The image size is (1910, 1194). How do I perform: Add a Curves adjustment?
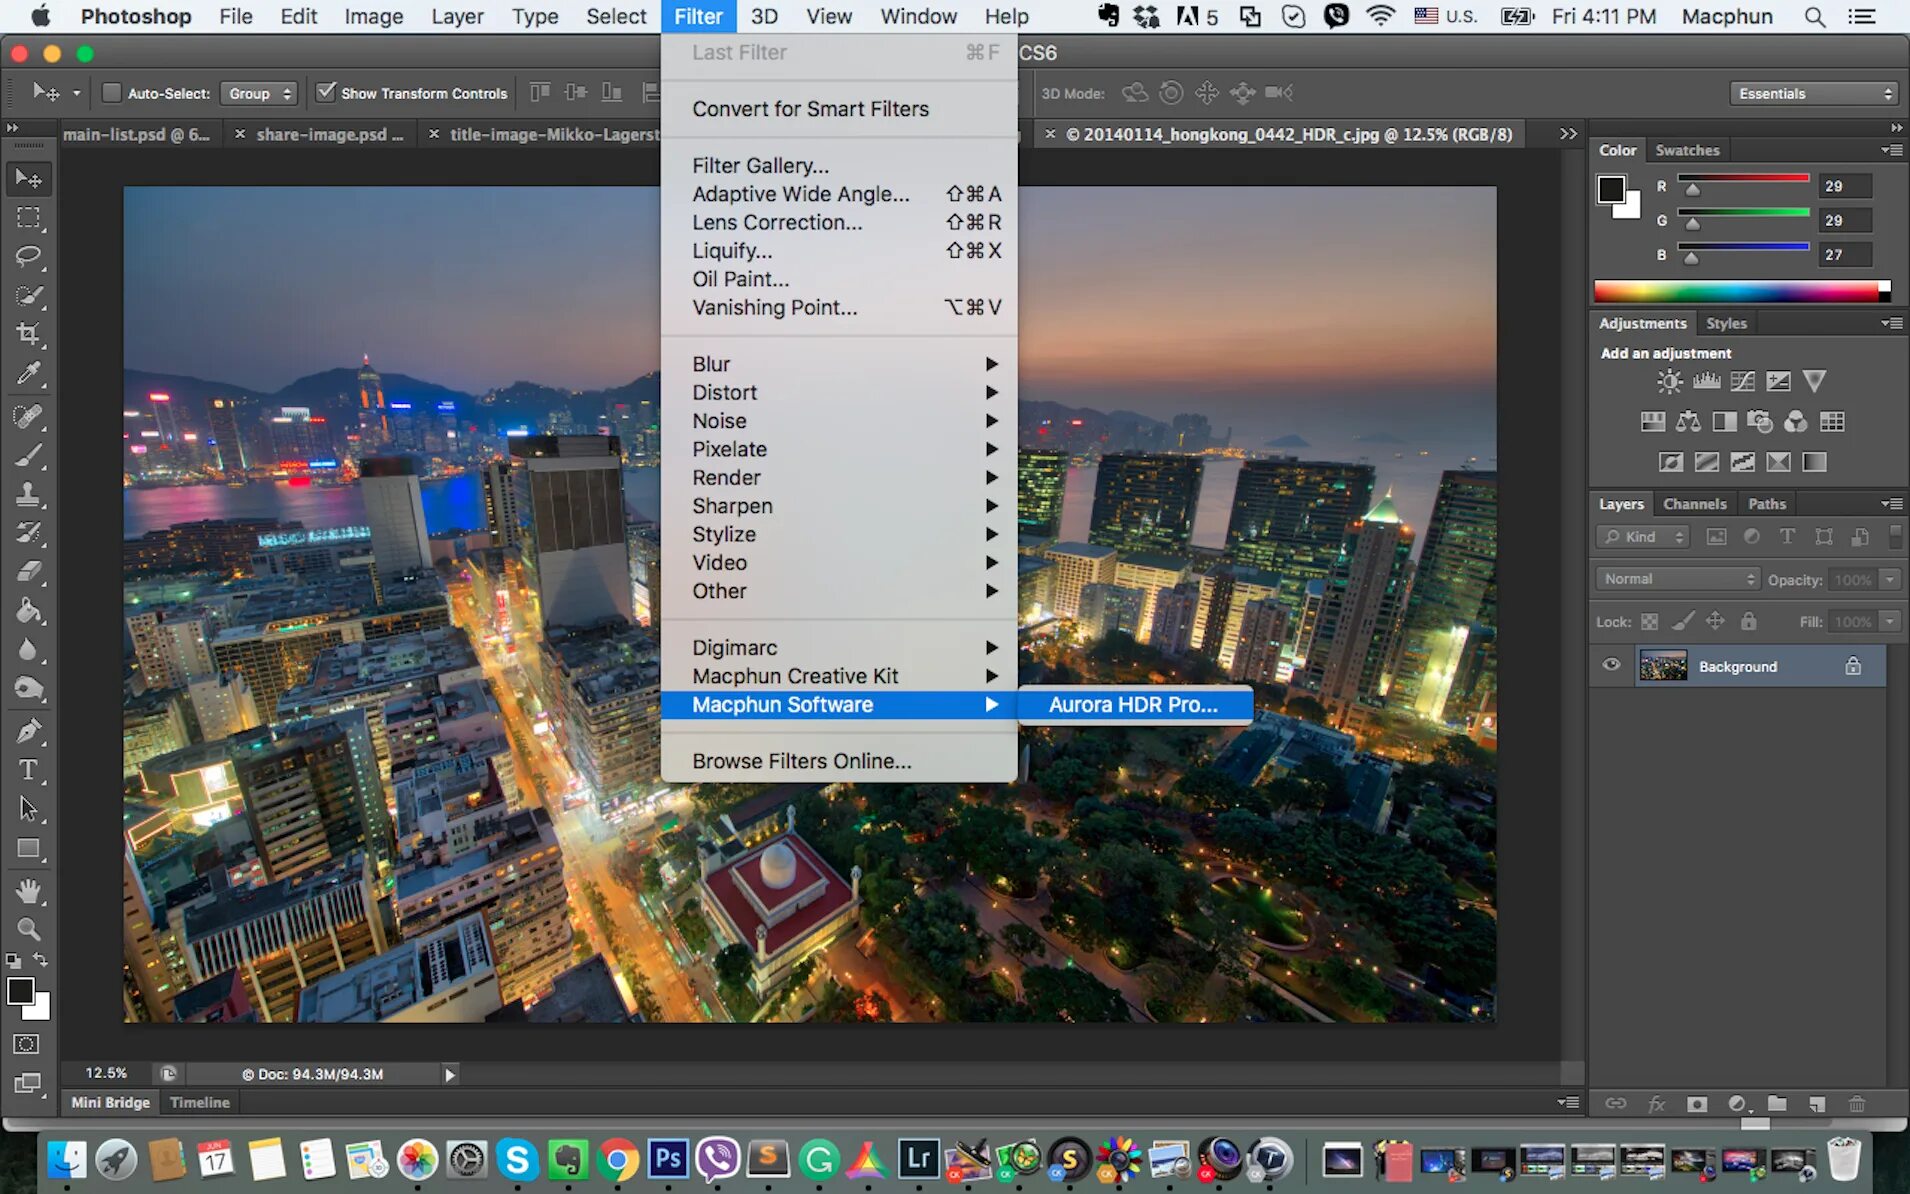tap(1742, 381)
